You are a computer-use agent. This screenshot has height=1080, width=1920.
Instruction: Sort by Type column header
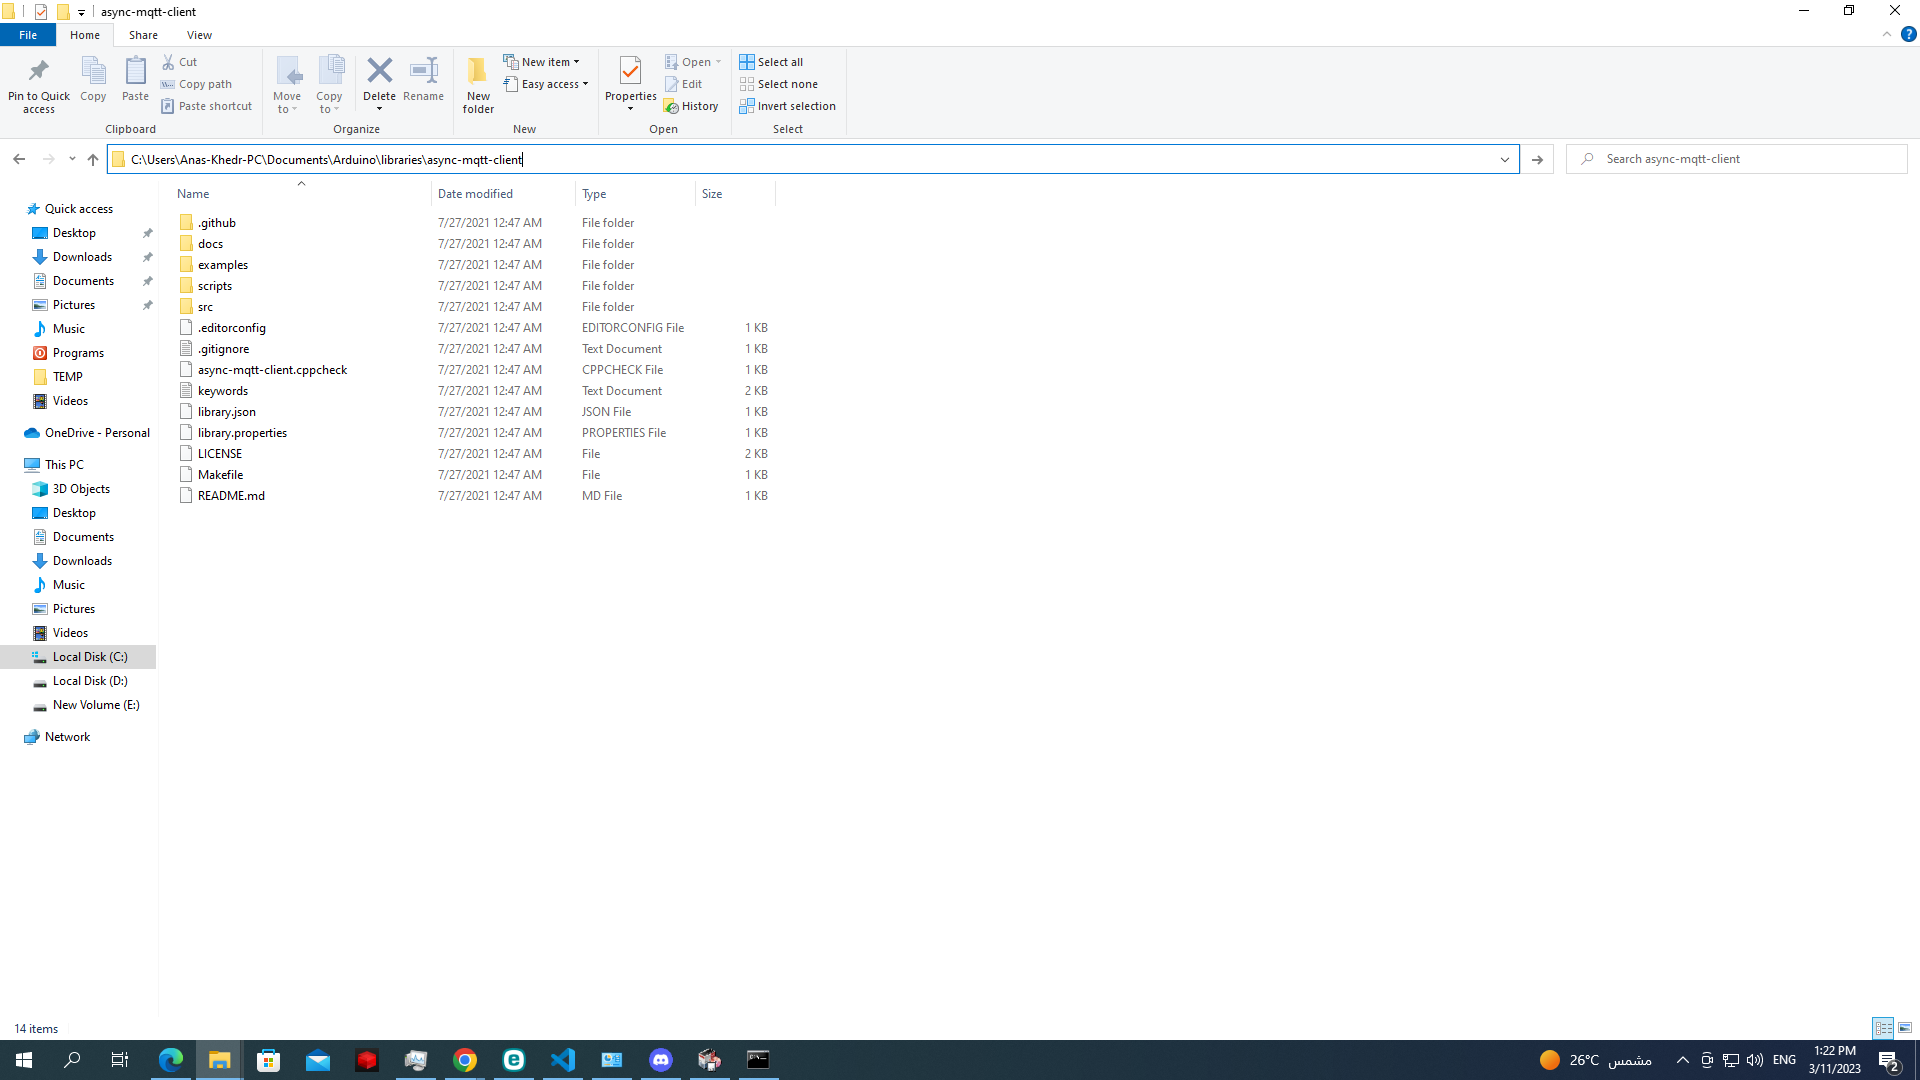coord(635,194)
